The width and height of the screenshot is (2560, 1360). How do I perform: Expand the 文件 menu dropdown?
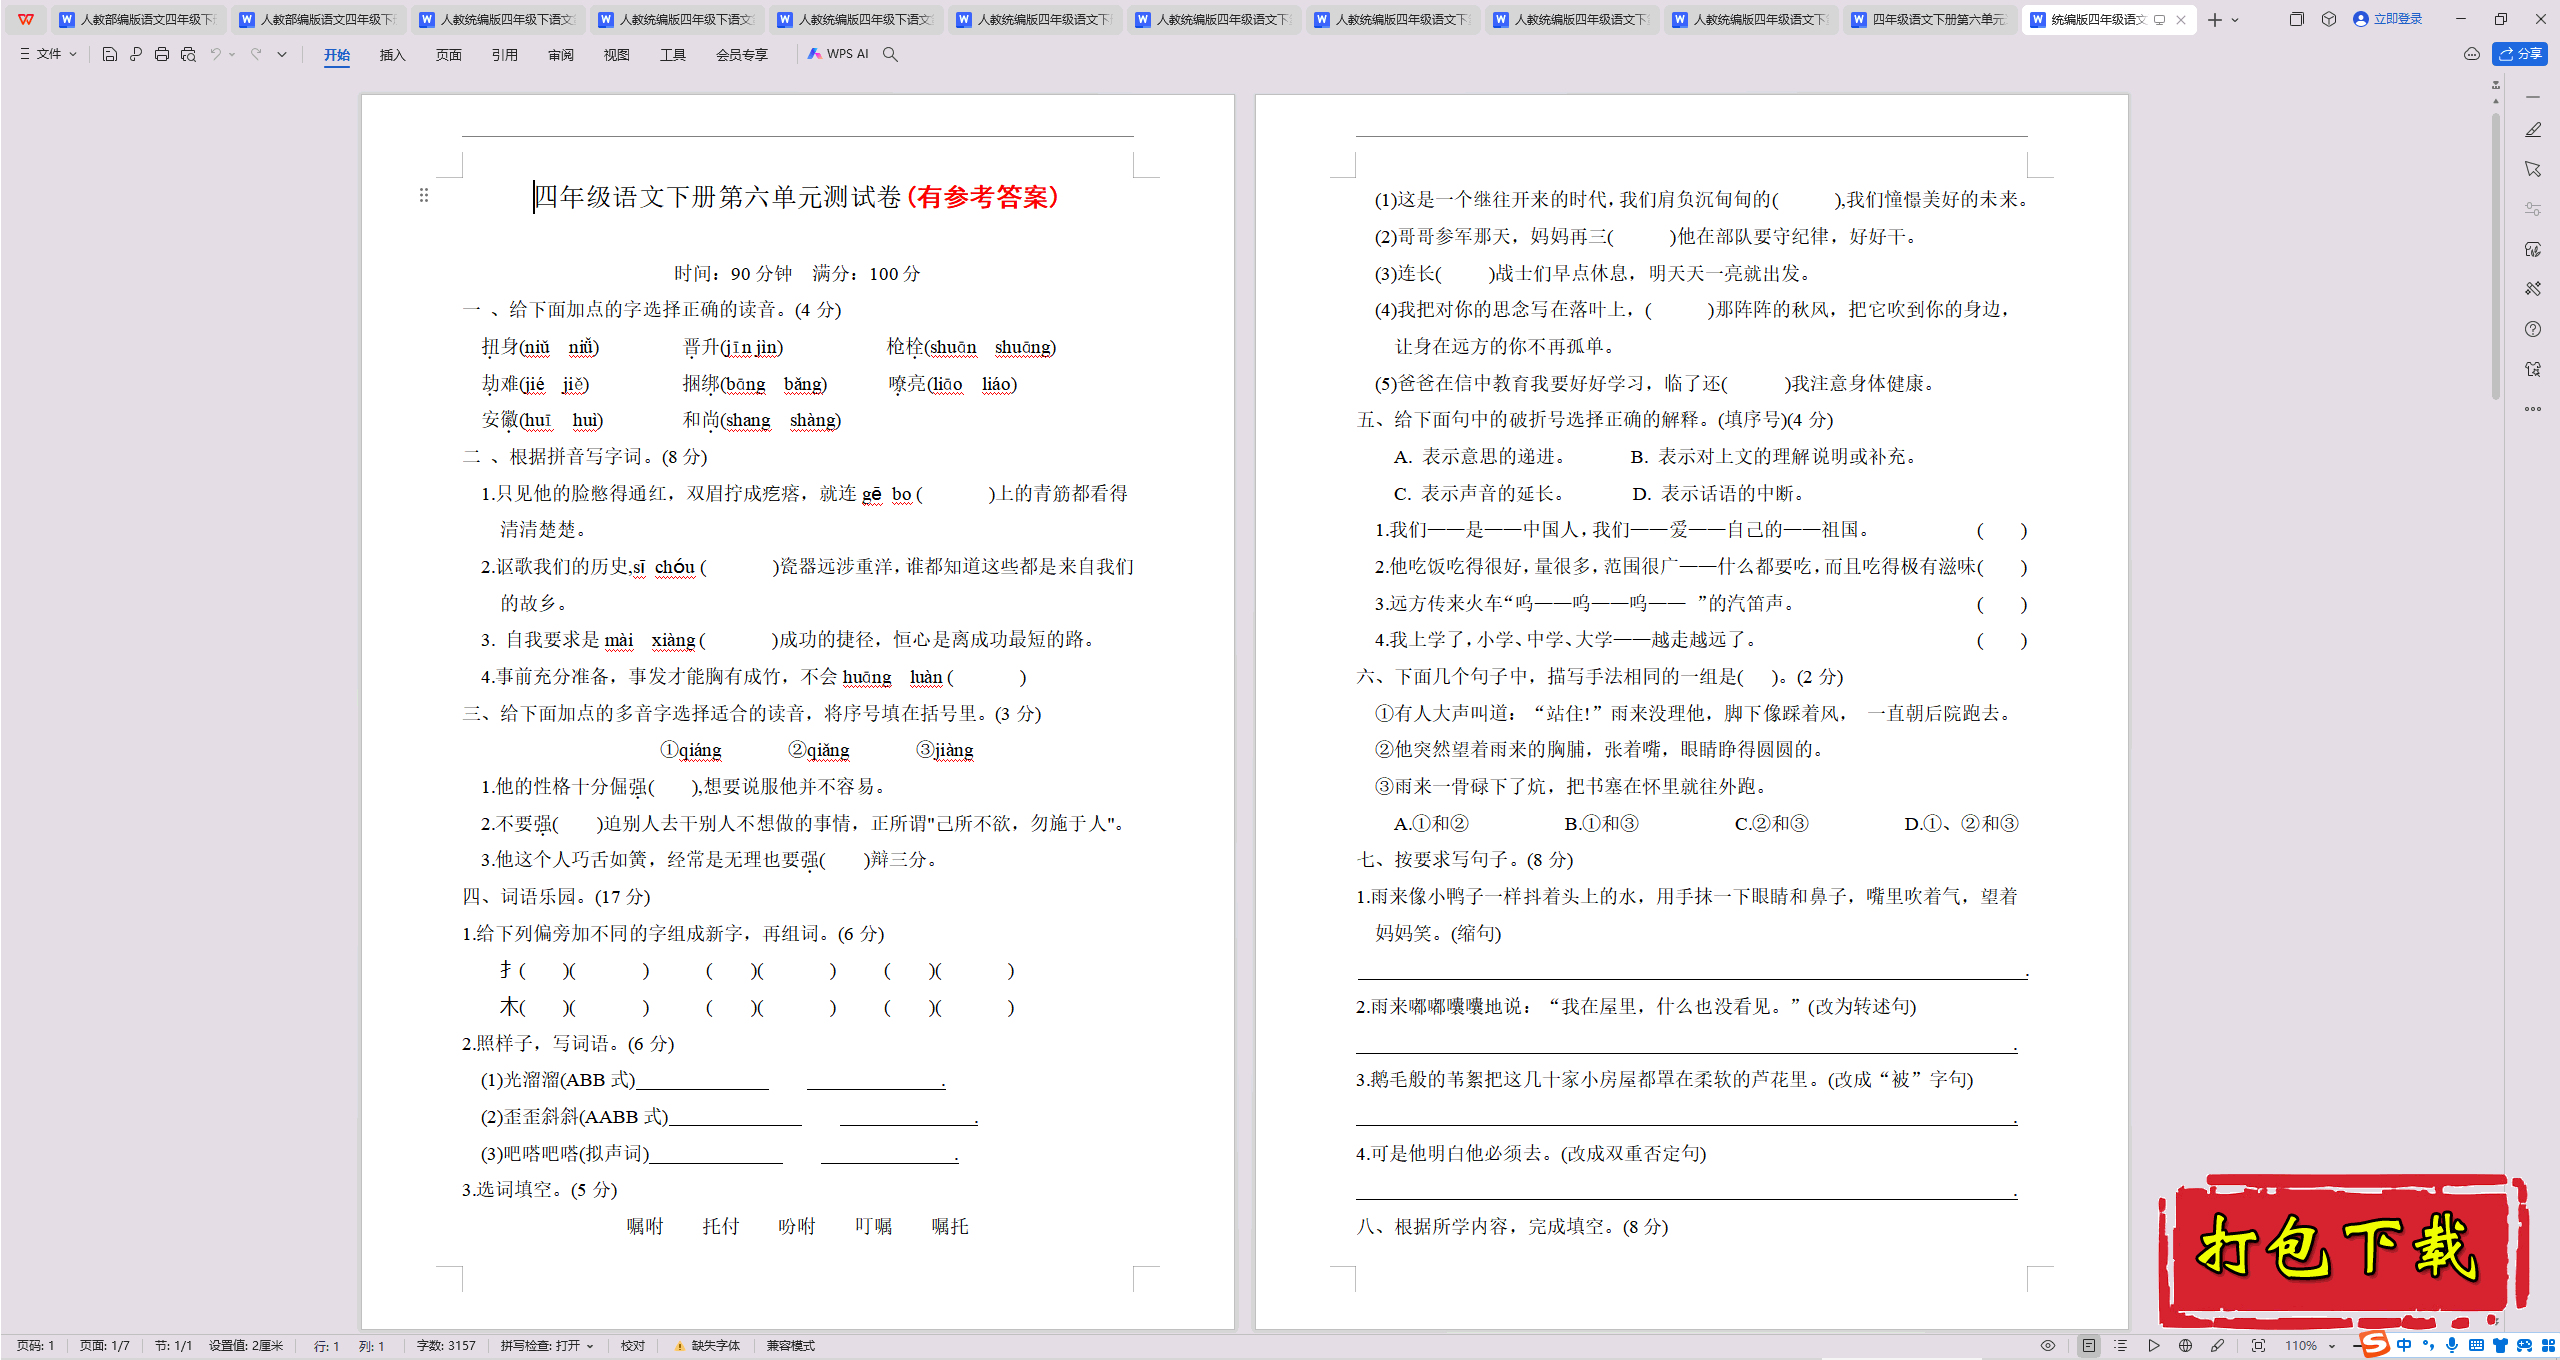(x=48, y=54)
